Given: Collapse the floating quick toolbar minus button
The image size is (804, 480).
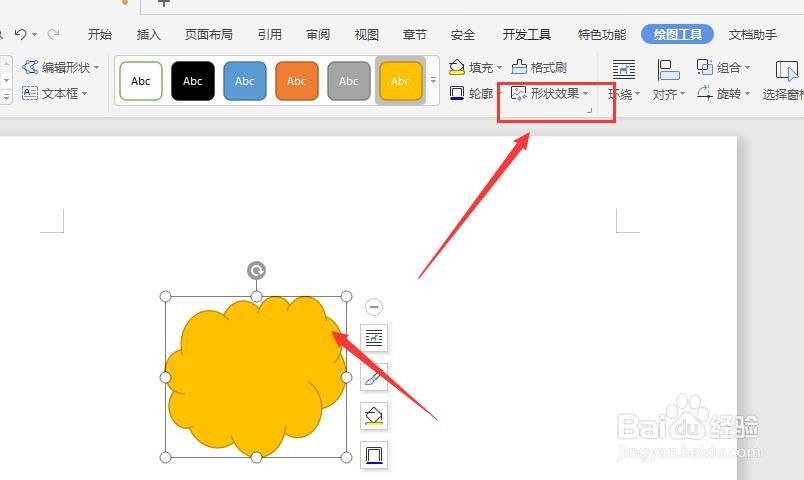Looking at the screenshot, I should (x=374, y=307).
